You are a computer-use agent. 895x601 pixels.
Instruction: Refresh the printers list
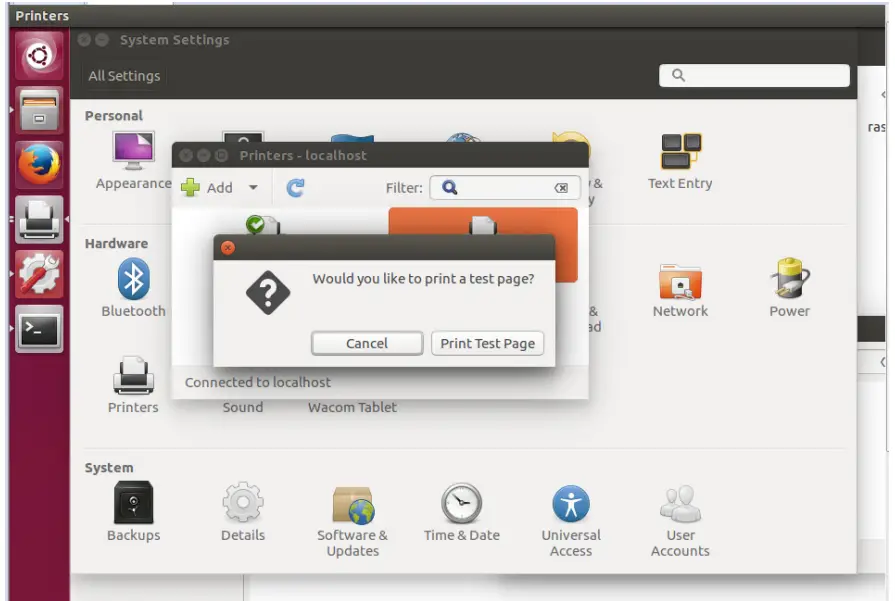click(295, 188)
